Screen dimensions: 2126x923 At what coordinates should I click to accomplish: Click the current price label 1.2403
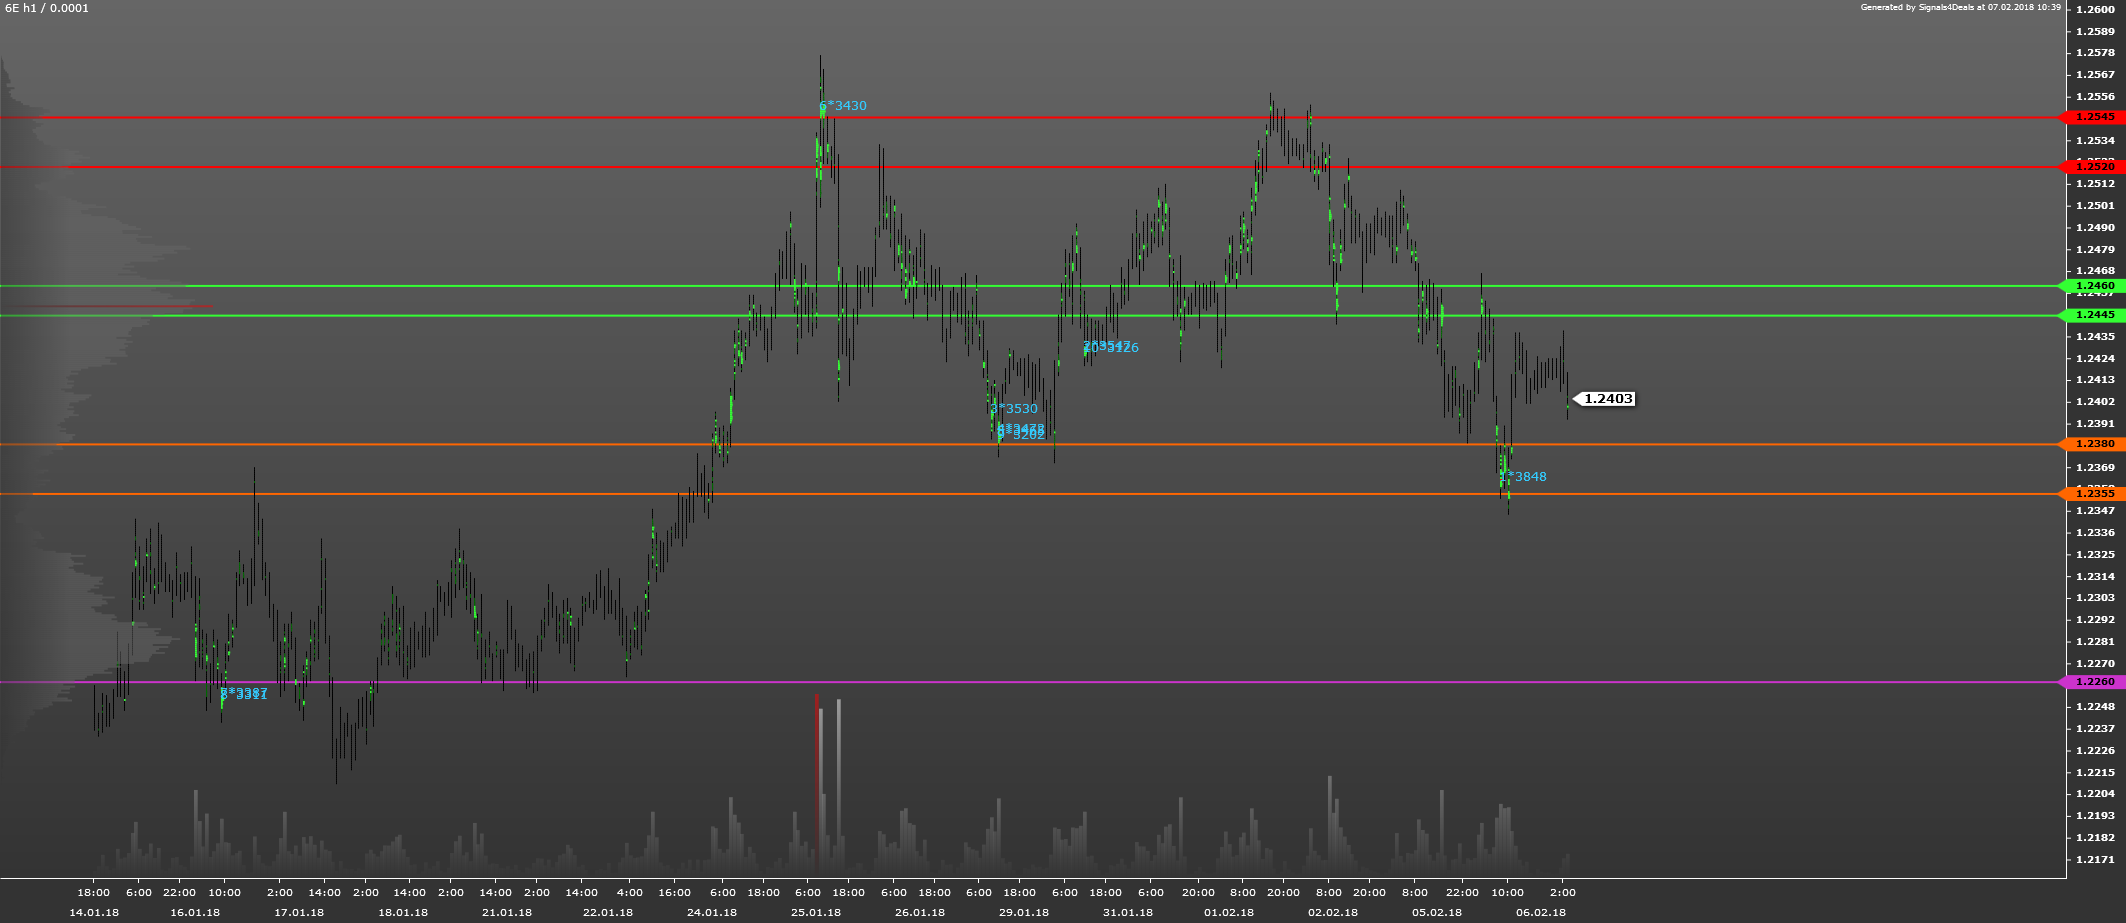(x=1608, y=399)
